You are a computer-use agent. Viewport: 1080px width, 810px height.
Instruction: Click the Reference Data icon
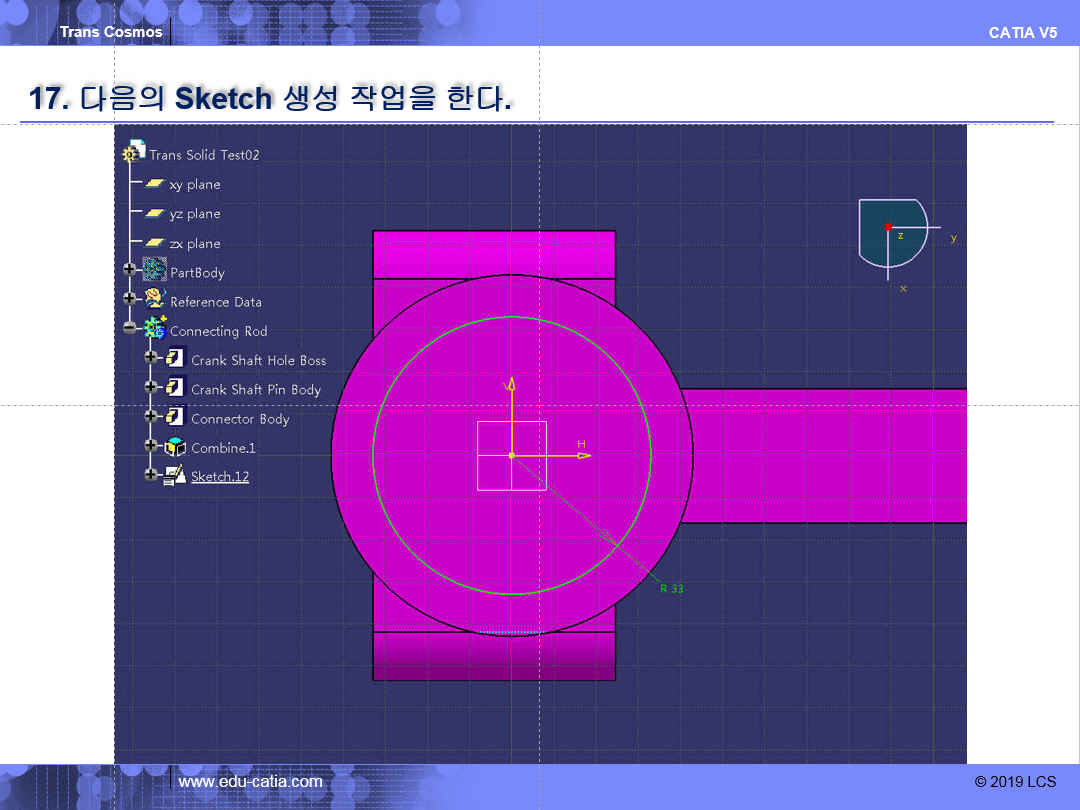tap(155, 300)
